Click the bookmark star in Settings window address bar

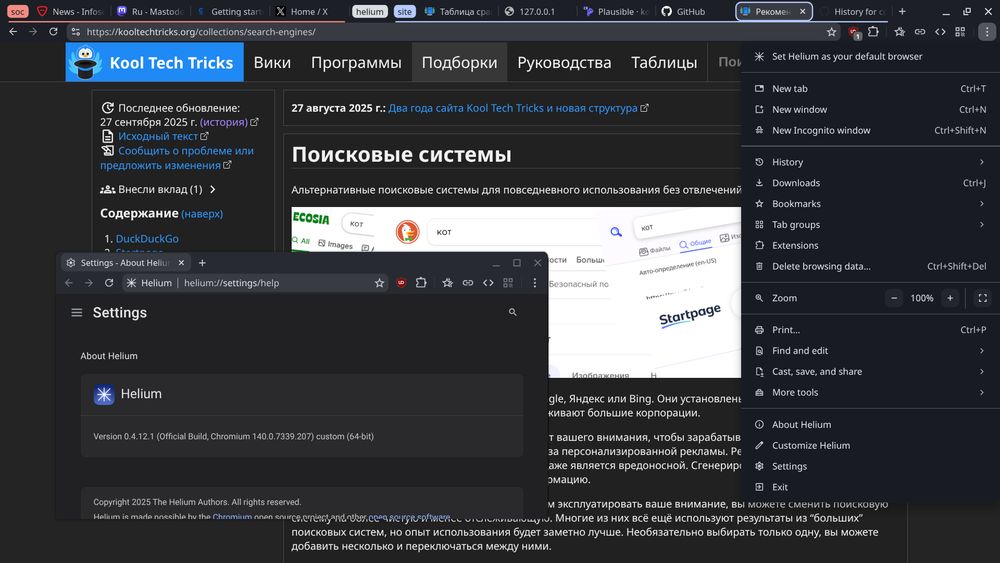pos(379,282)
